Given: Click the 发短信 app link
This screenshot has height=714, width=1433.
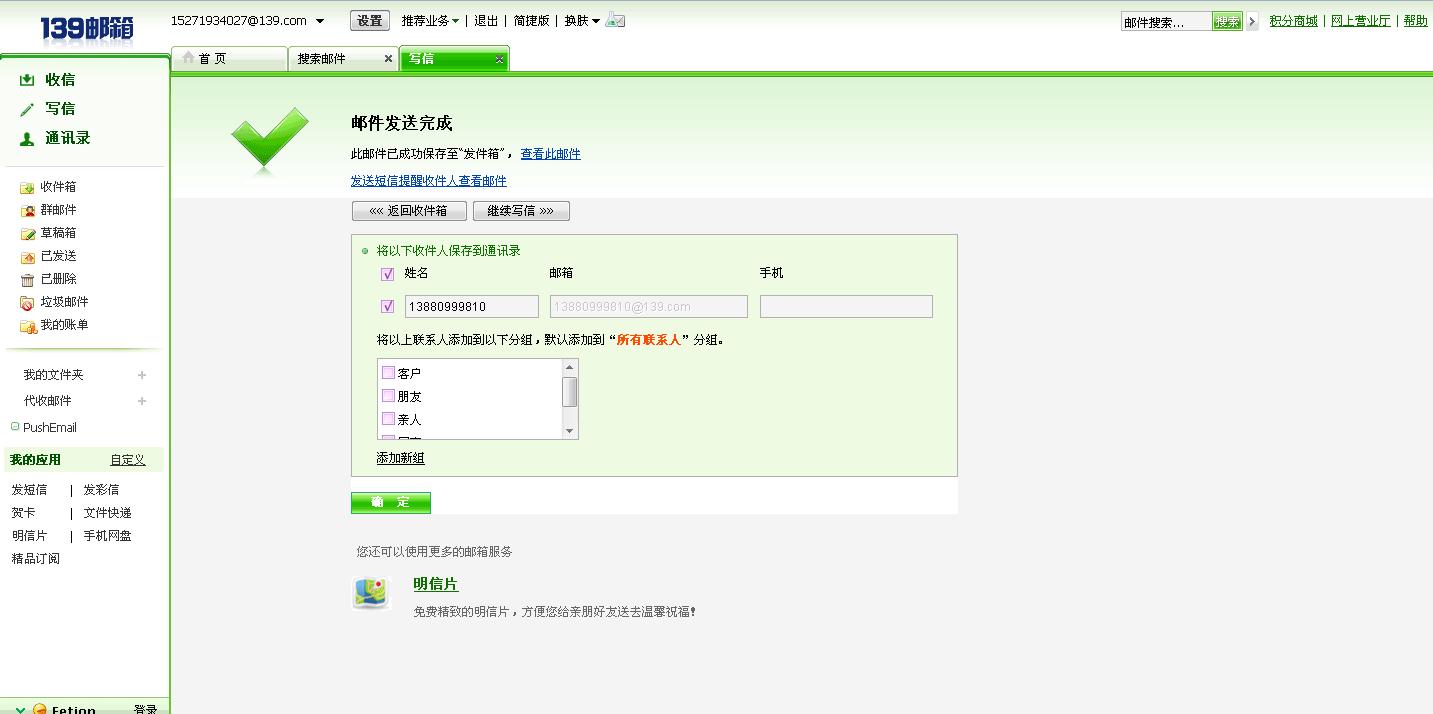Looking at the screenshot, I should [30, 490].
